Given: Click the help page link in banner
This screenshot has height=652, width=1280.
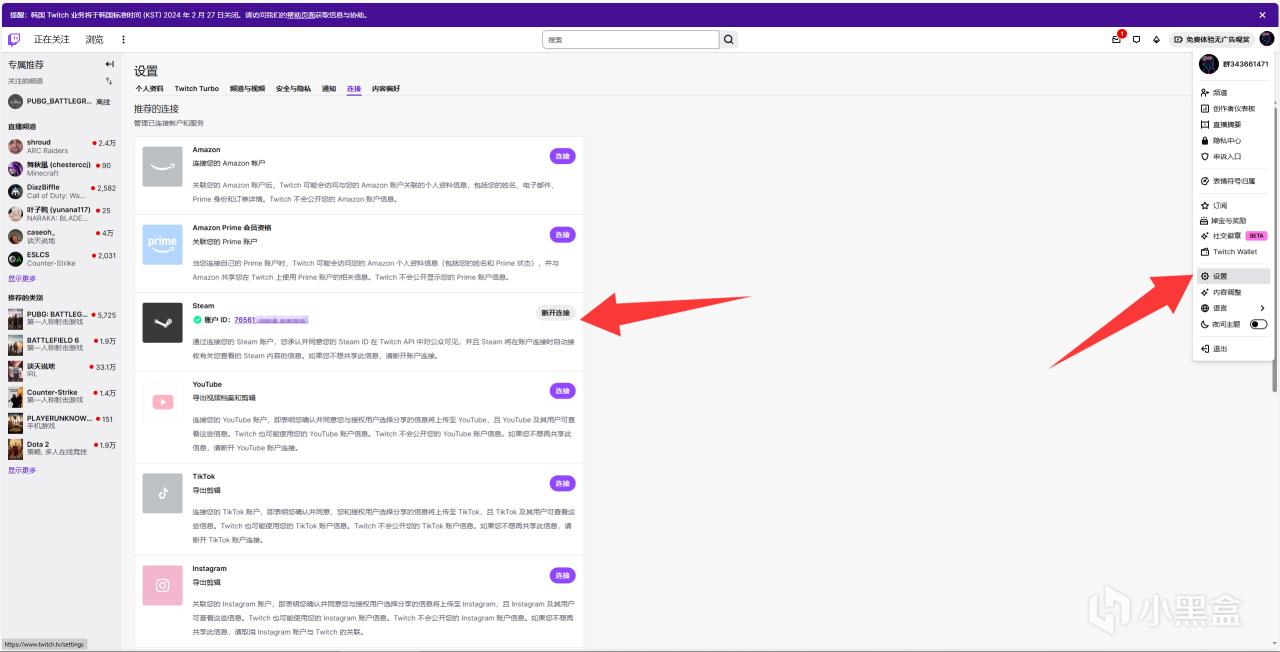Looking at the screenshot, I should click(x=301, y=15).
